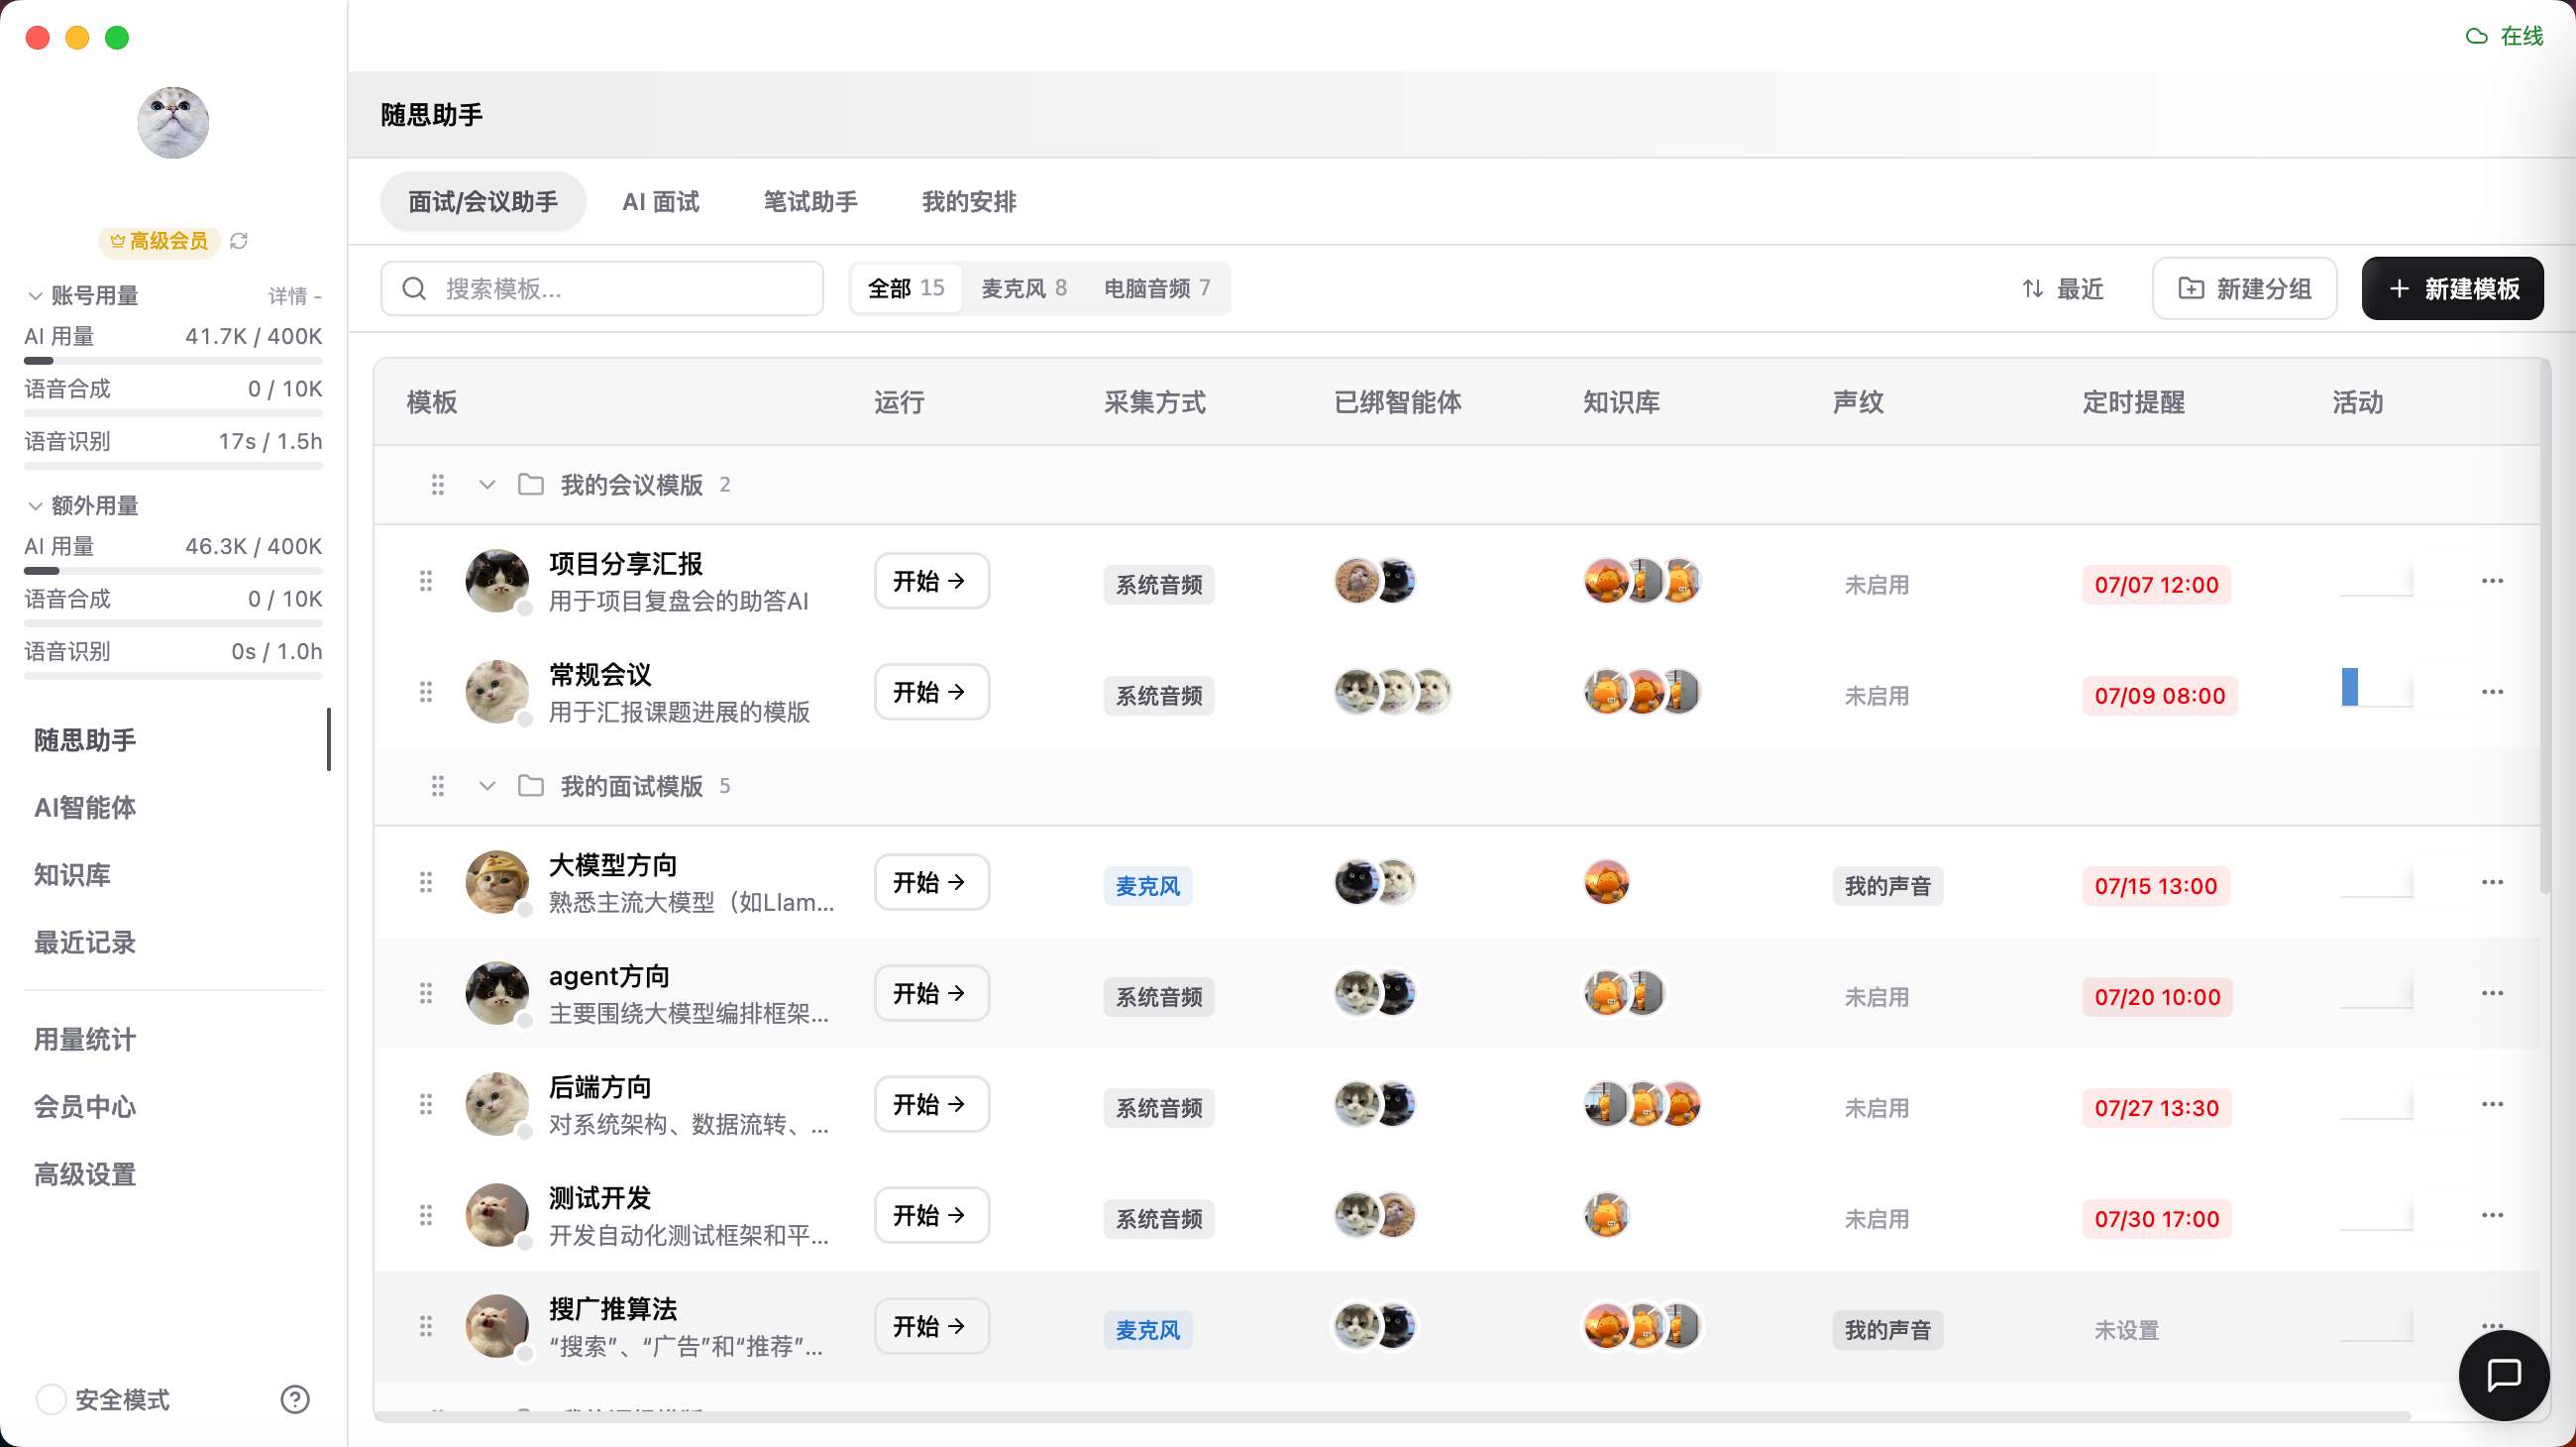Open 会员中心 in sidebar

point(85,1107)
